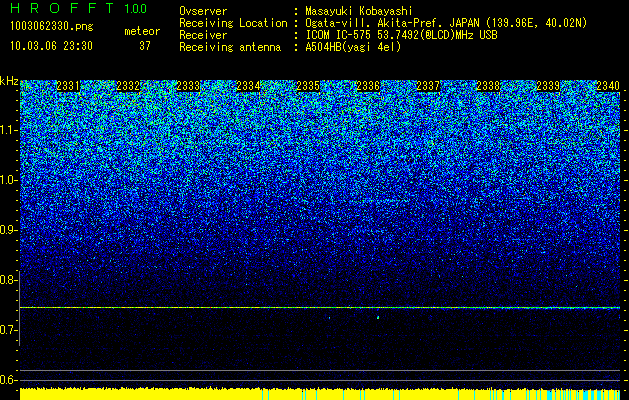The height and width of the screenshot is (400, 629).
Task: Click the 2332 time marker
Action: (x=128, y=86)
